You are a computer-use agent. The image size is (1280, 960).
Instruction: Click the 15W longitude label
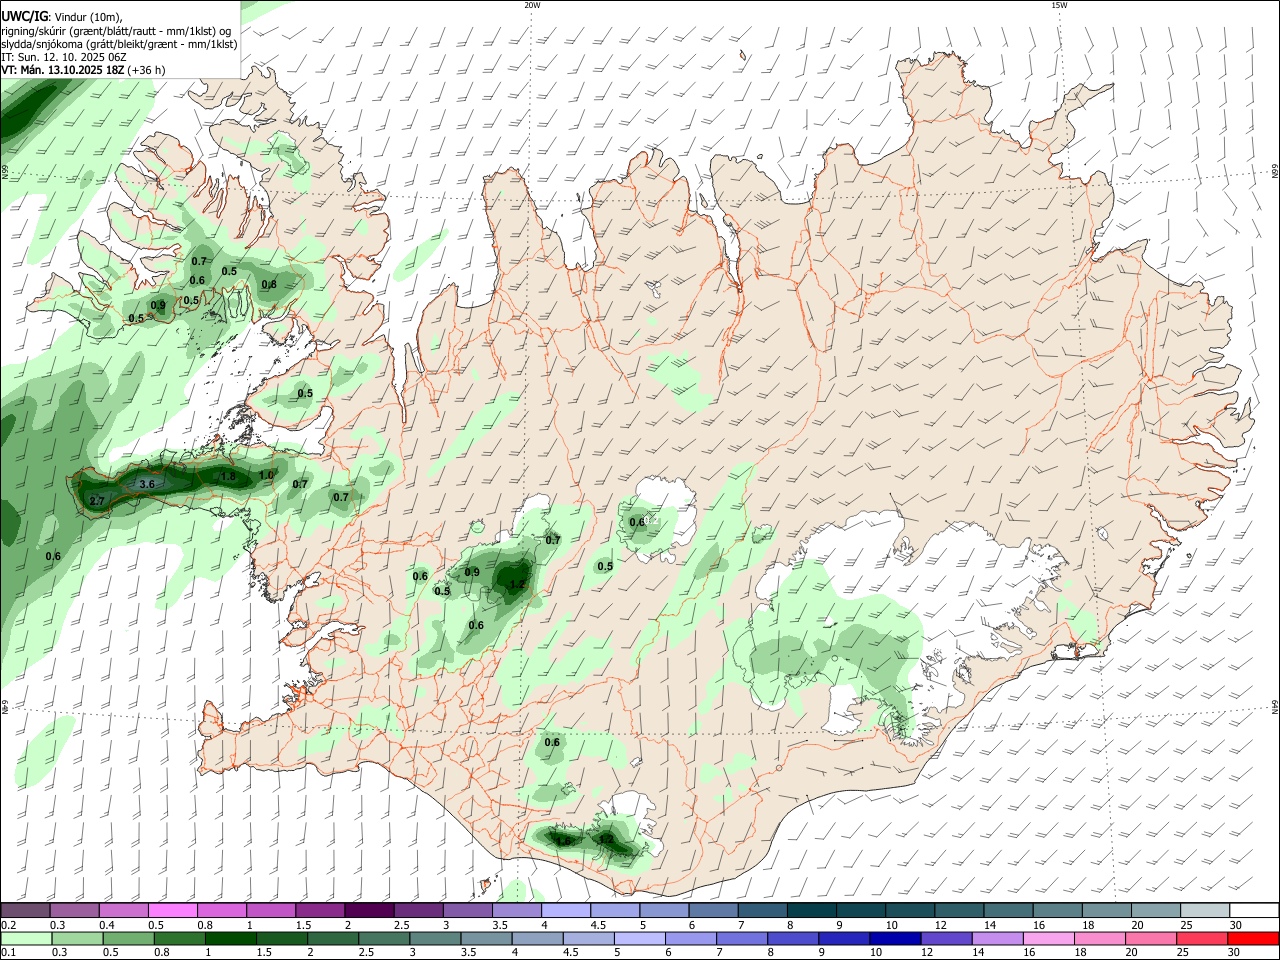click(x=1059, y=5)
